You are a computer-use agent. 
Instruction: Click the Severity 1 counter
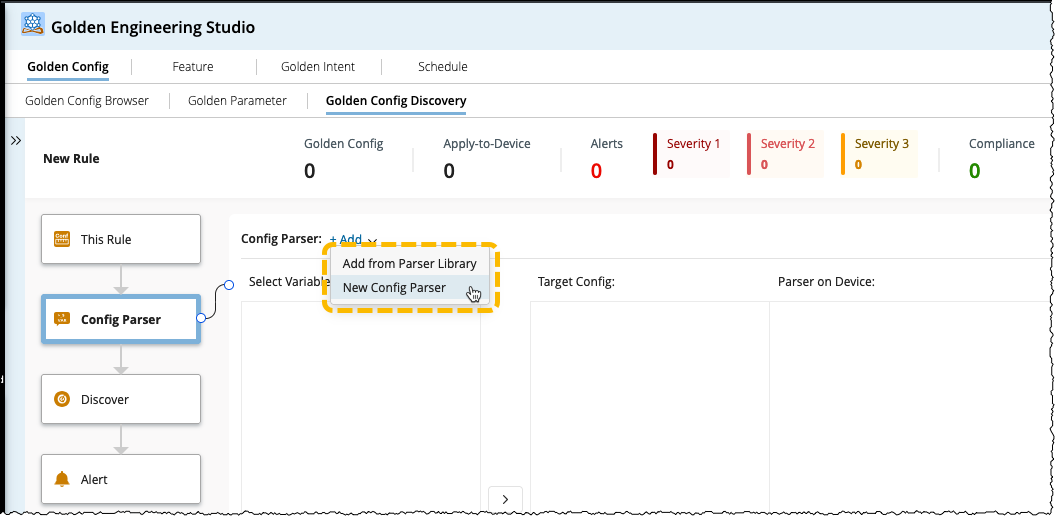coord(692,154)
